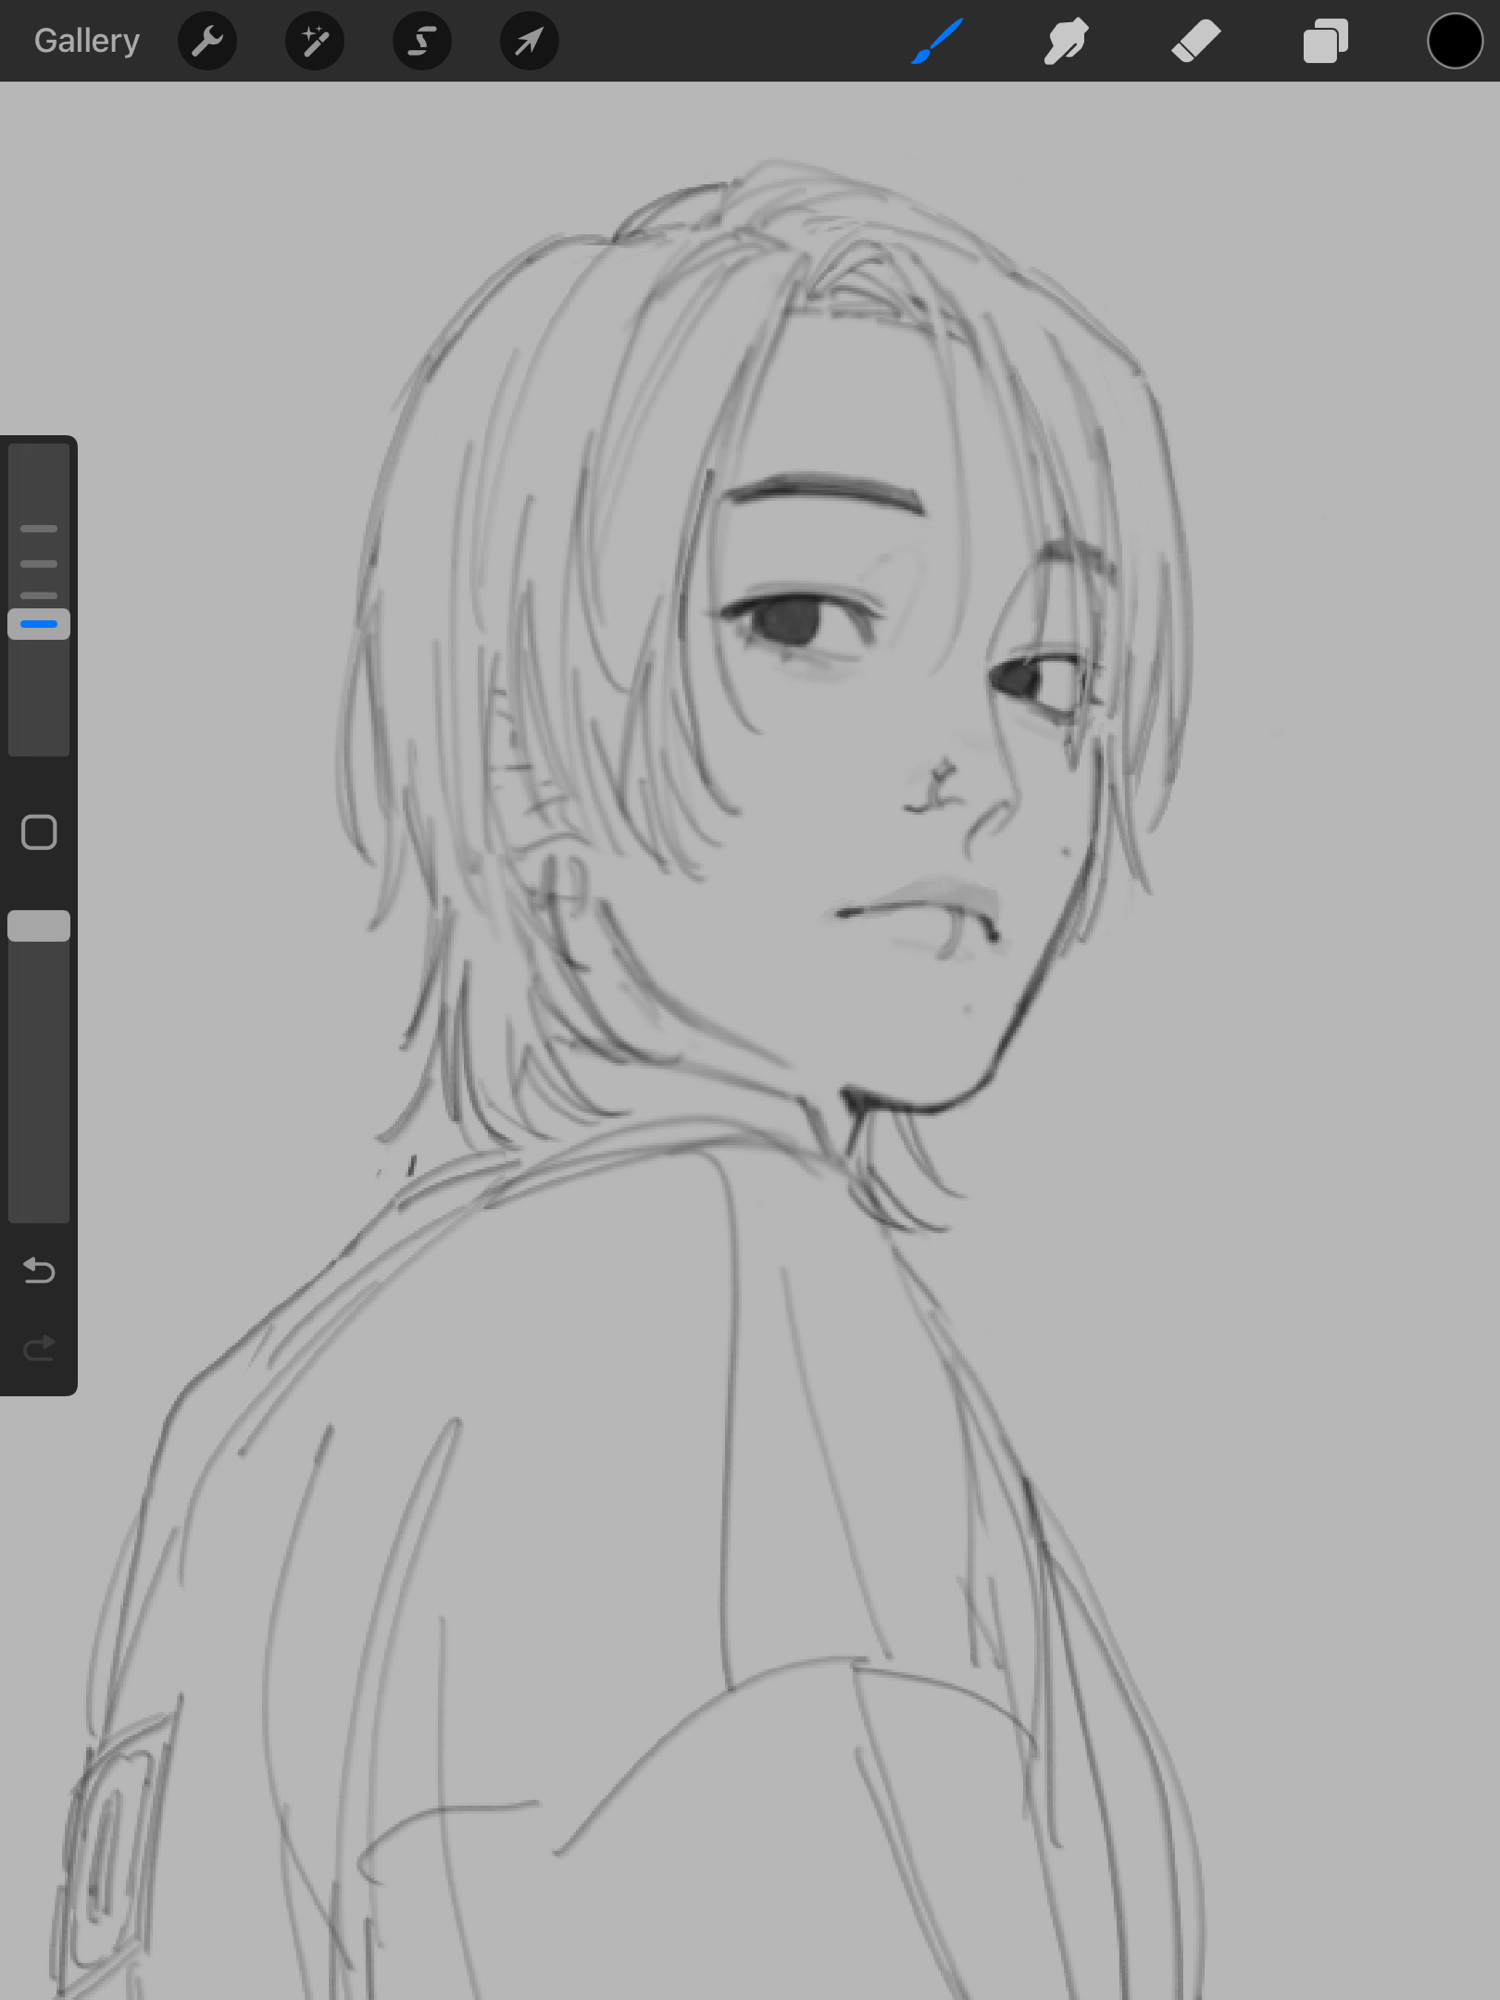Adjust the brush size slider handle

pyautogui.click(x=39, y=624)
